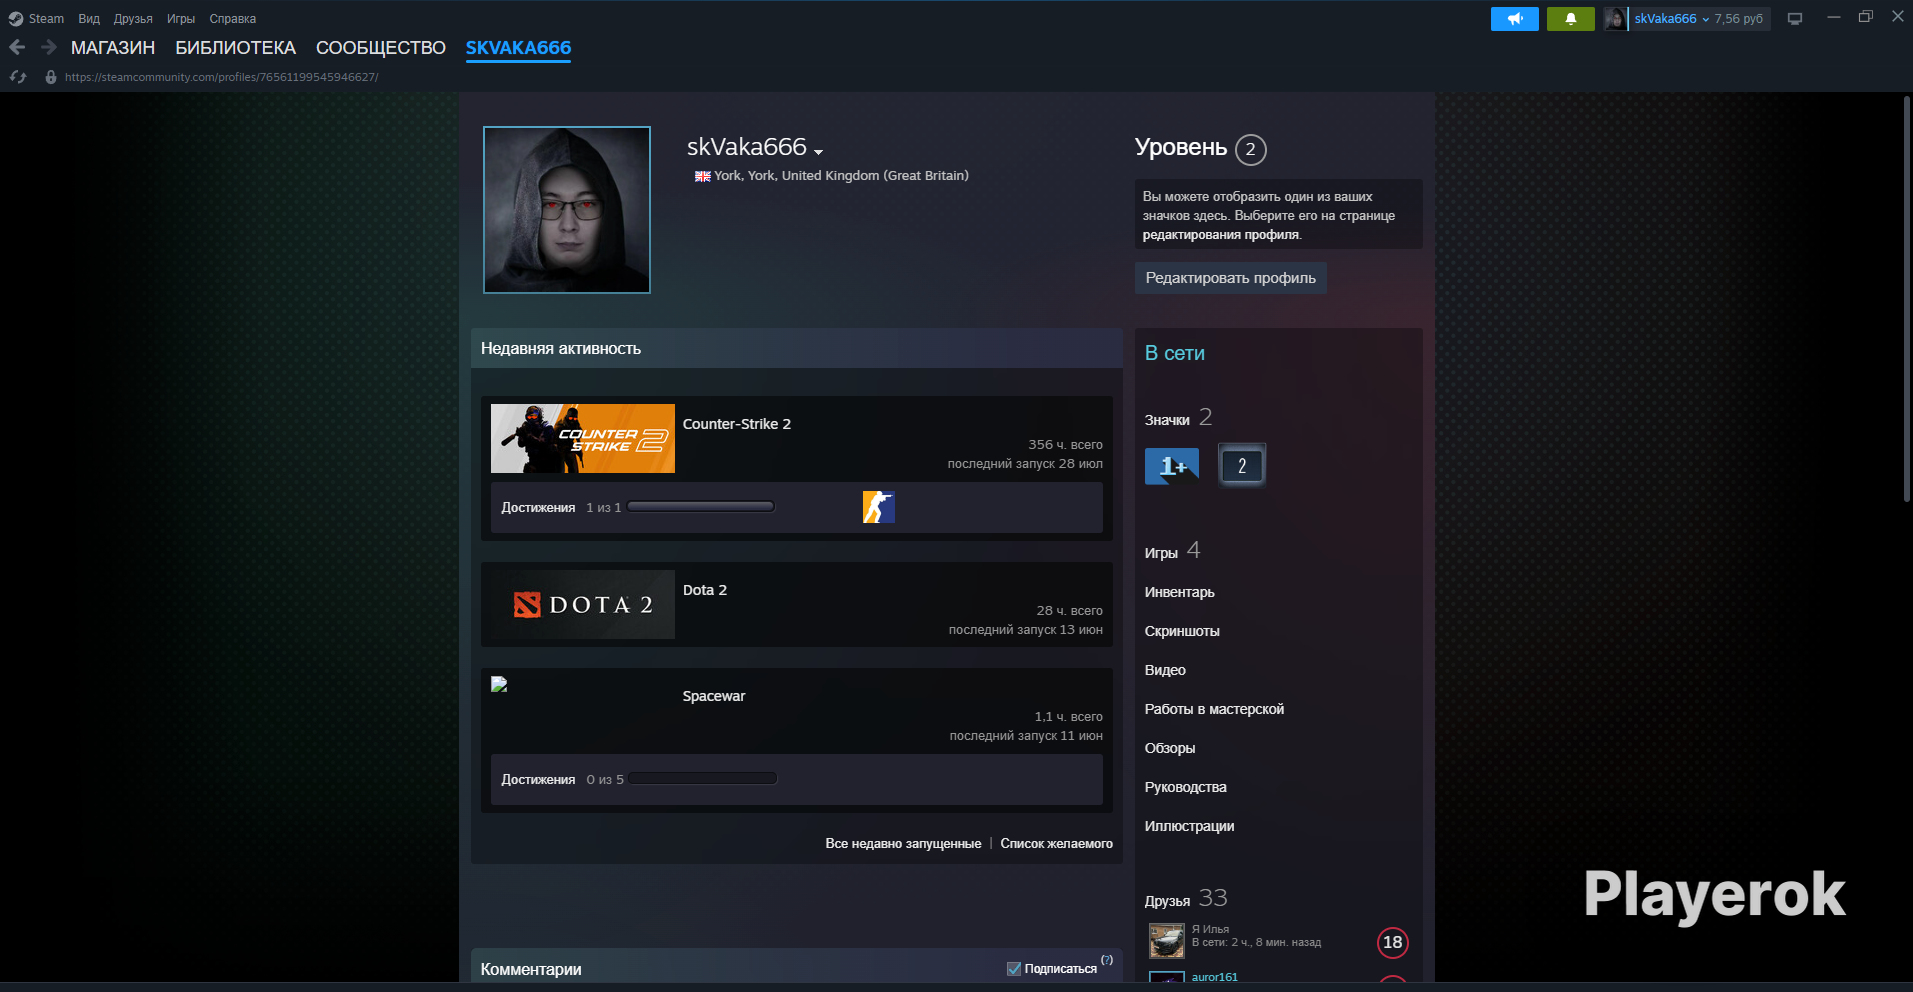The height and width of the screenshot is (992, 1913).
Task: Click the small account avatar in the header
Action: pos(1615,19)
